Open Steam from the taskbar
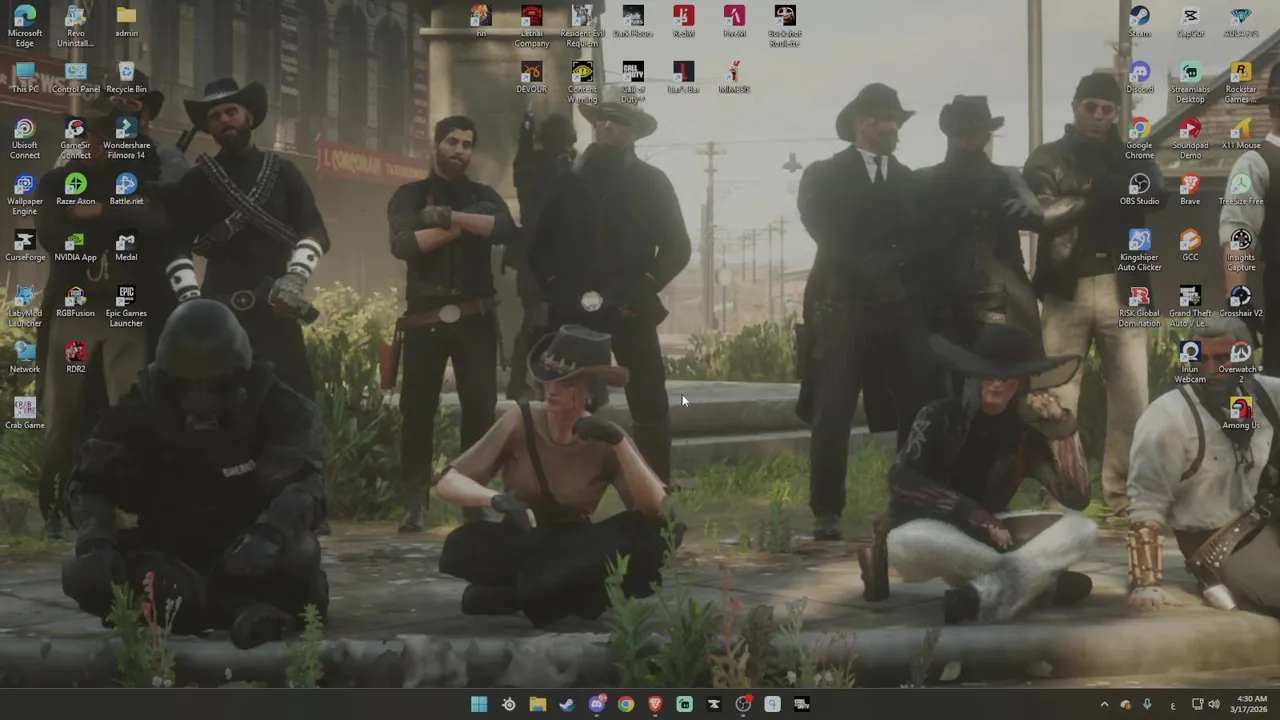This screenshot has height=720, width=1280. pos(567,704)
